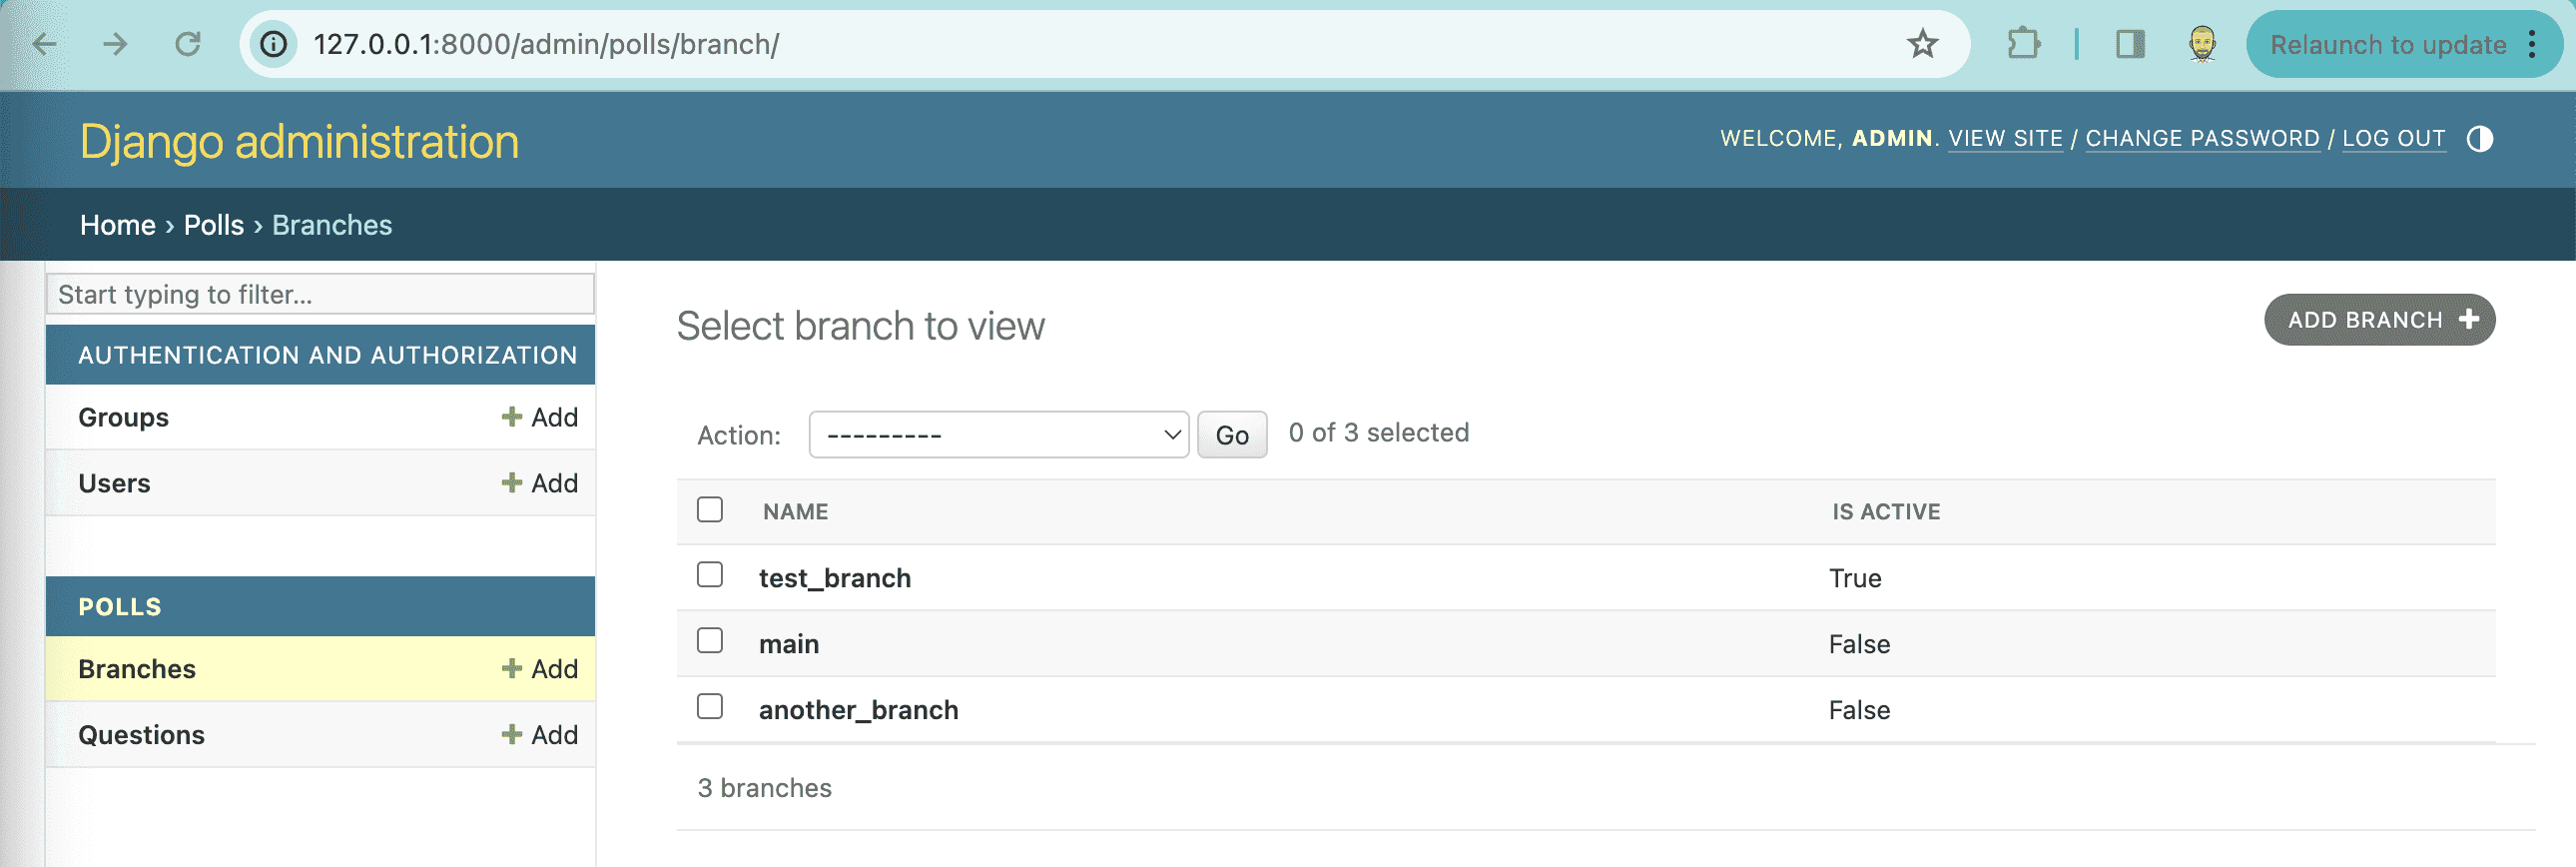2576x867 pixels.
Task: Bookmark this page with the star icon
Action: coord(1922,44)
